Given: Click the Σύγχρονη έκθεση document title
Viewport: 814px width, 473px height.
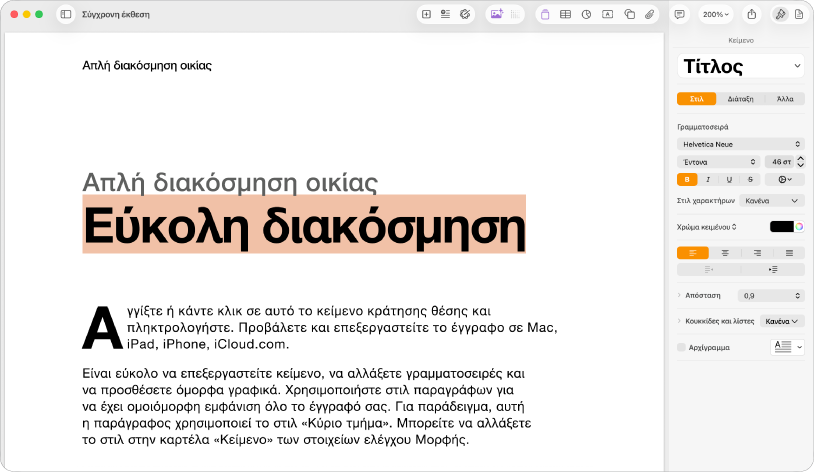Looking at the screenshot, I should click(x=116, y=15).
